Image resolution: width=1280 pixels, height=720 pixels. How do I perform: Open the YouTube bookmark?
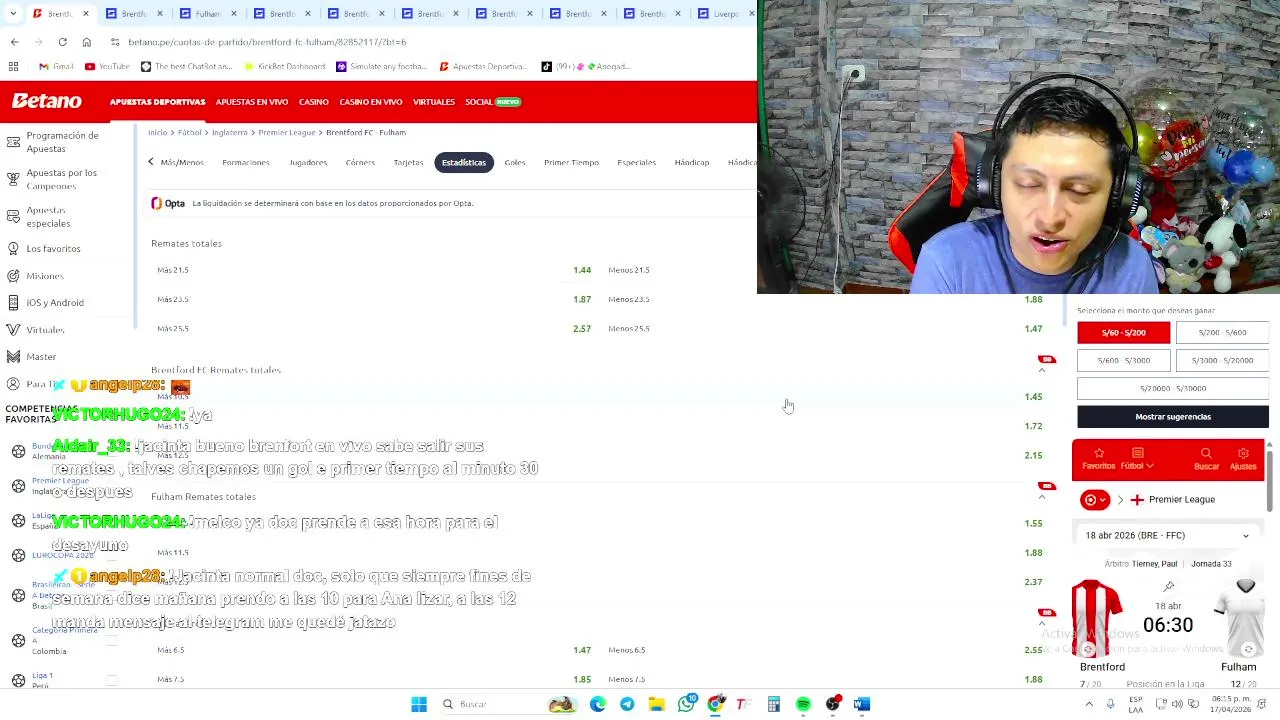(107, 66)
